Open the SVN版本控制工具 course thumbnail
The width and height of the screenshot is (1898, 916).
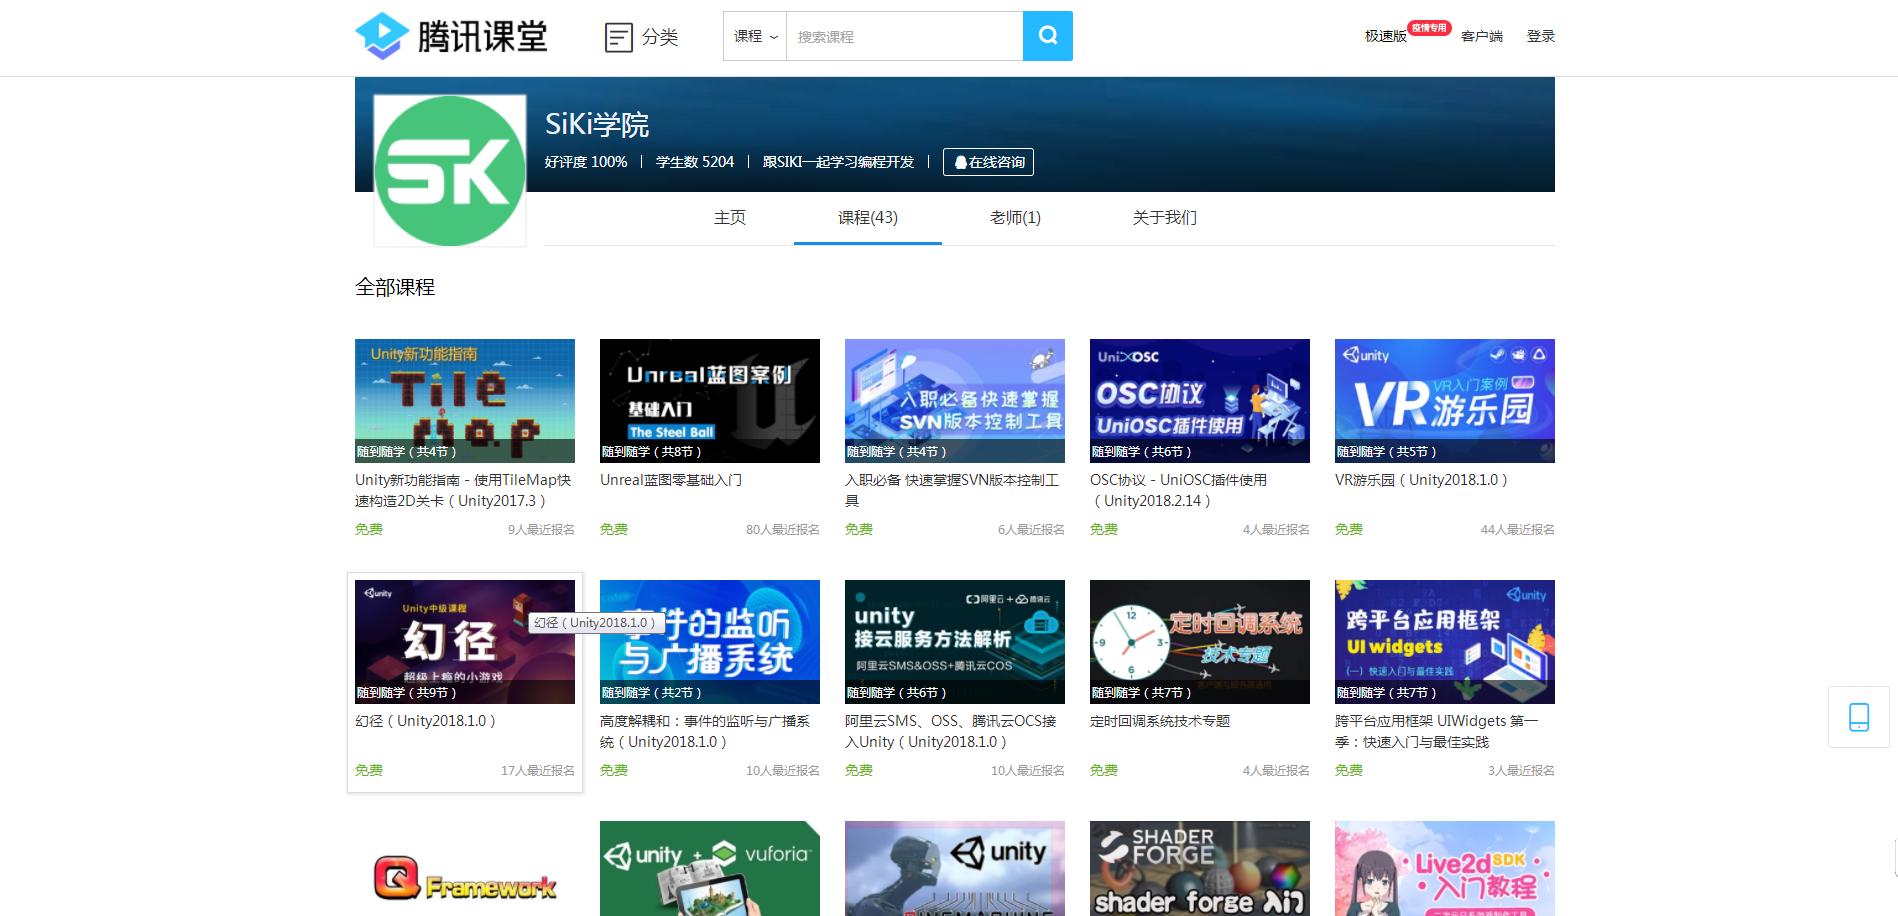click(955, 401)
